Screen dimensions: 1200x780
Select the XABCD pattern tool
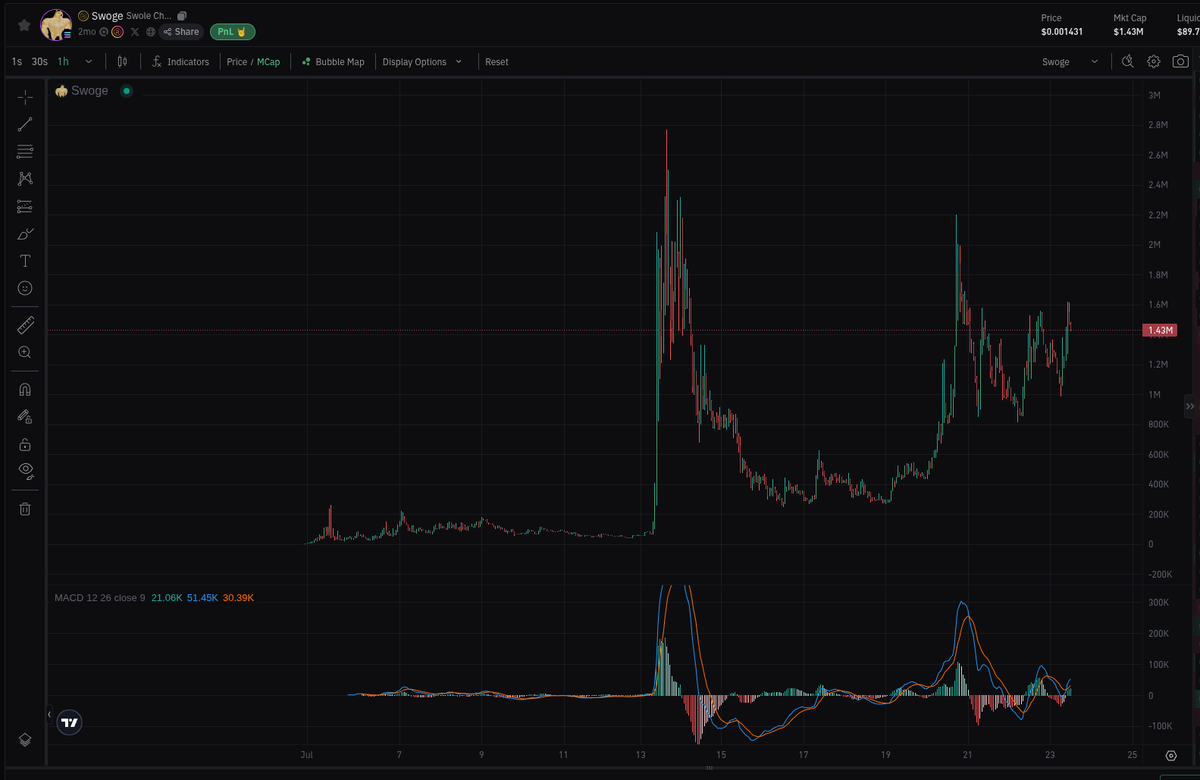[26, 178]
